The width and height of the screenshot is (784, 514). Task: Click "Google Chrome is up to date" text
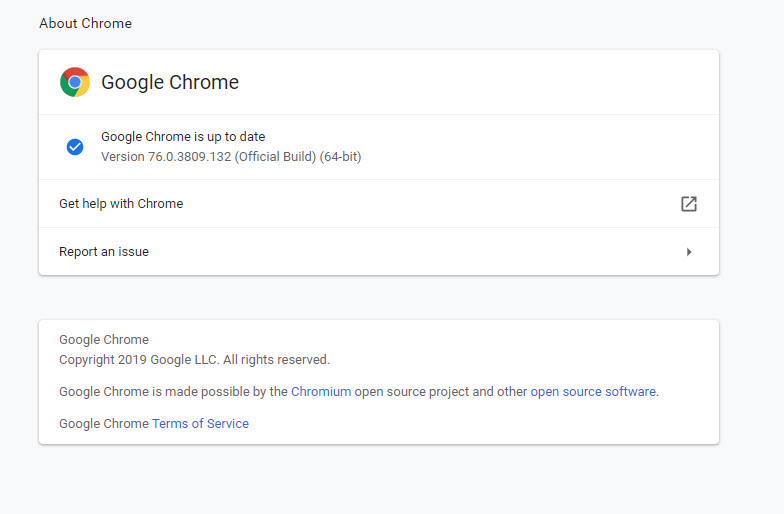coord(183,136)
